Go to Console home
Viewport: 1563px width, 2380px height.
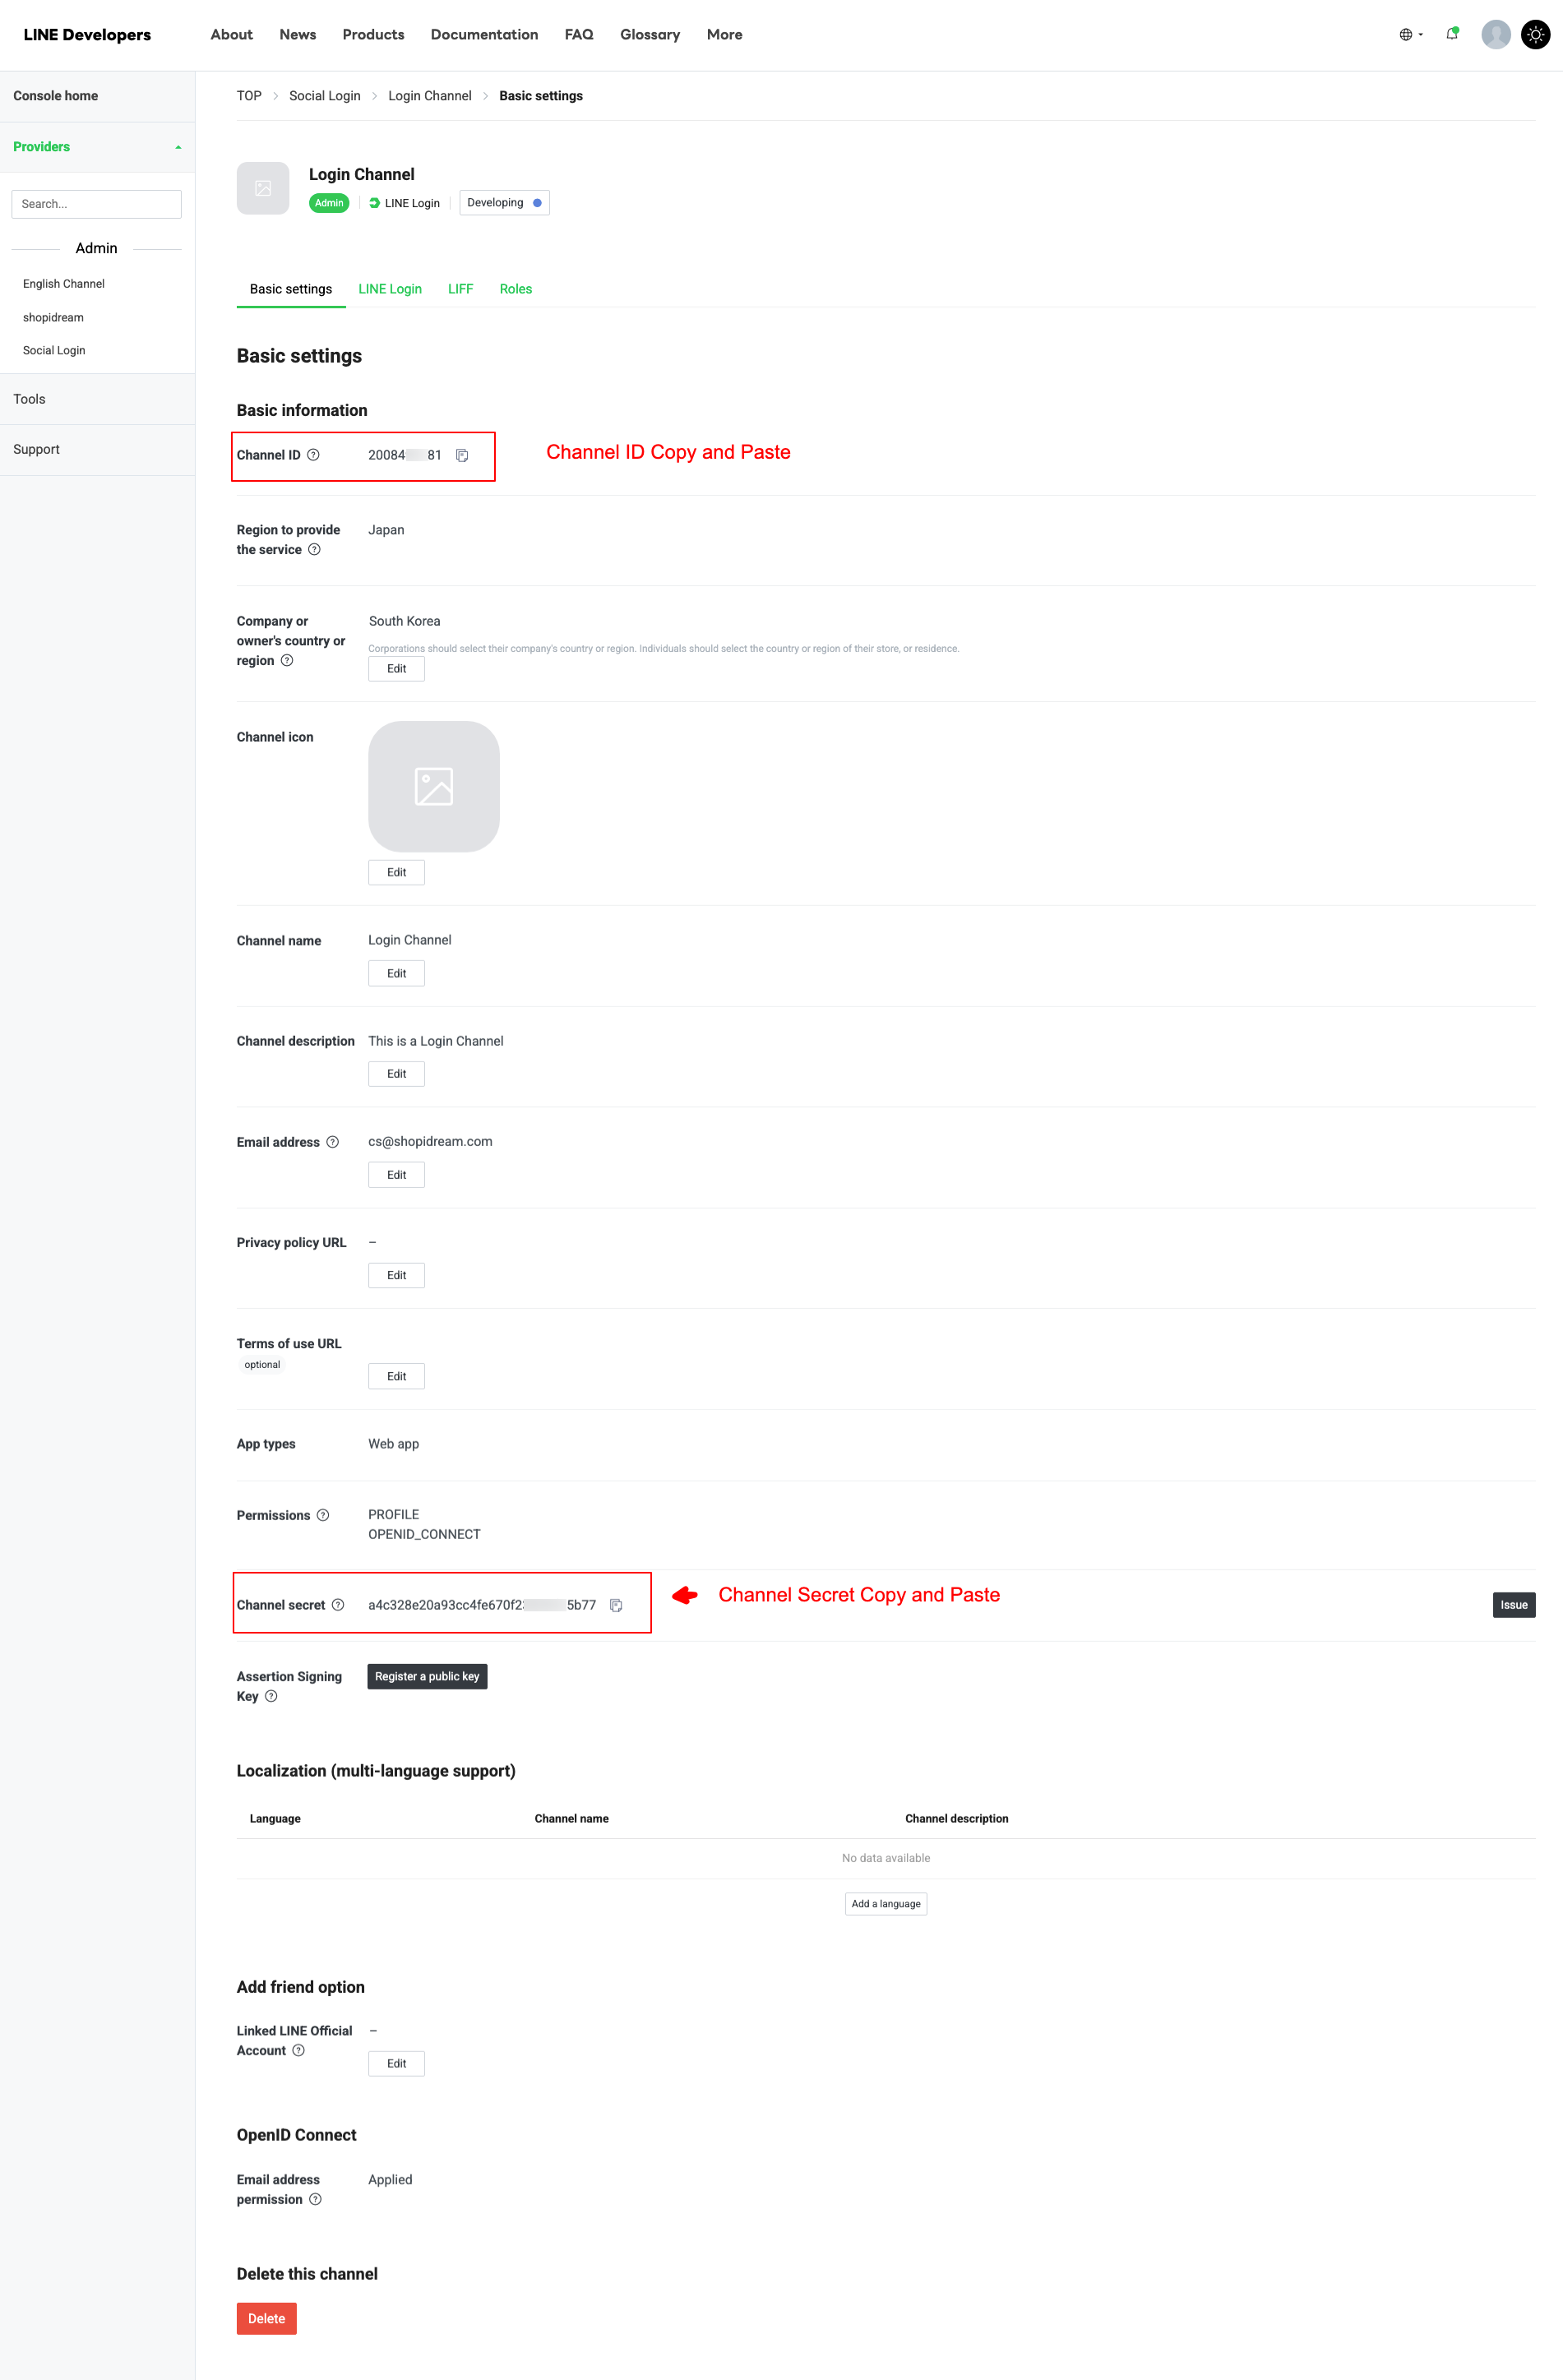point(97,96)
